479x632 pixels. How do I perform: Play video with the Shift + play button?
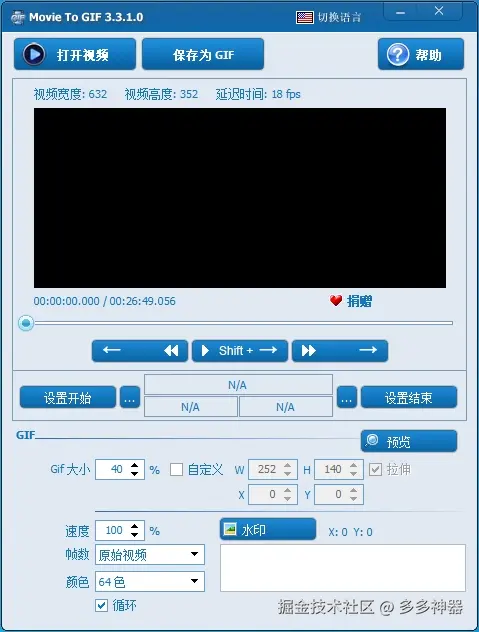point(240,351)
